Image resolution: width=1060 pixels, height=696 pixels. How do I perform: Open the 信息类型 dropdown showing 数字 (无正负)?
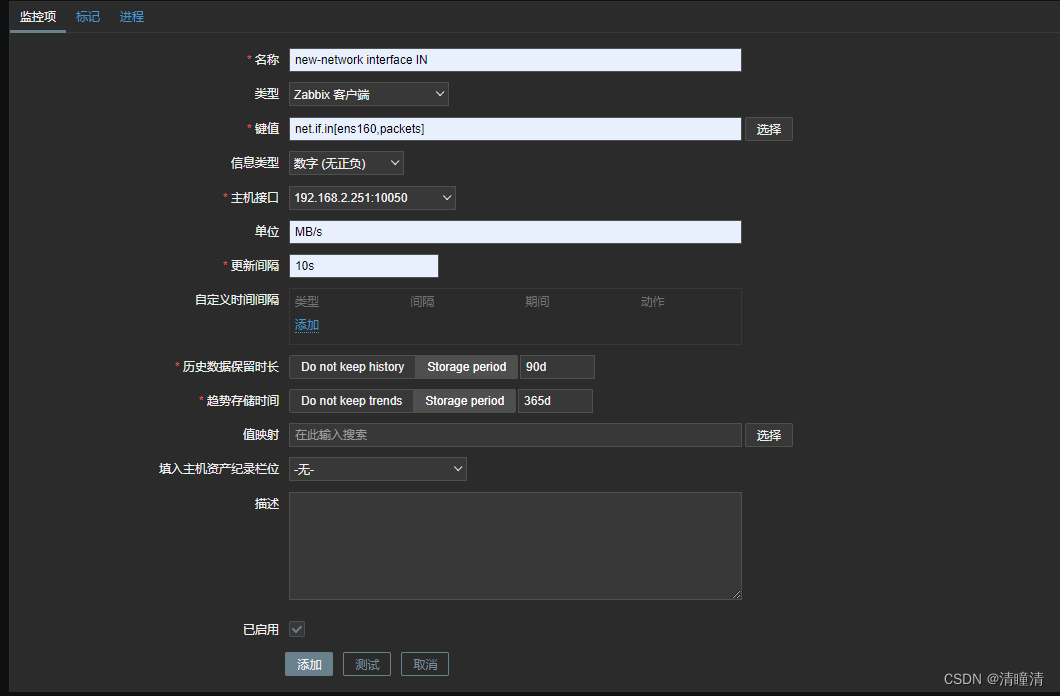[x=346, y=164]
